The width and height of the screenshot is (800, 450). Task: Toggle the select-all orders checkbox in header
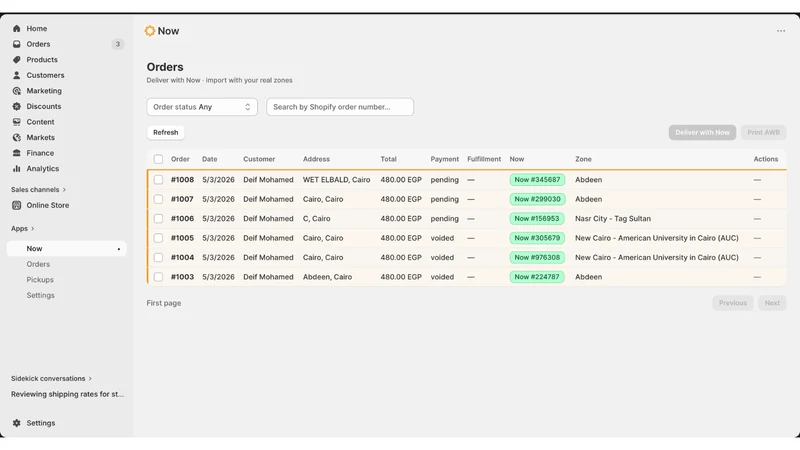point(158,159)
